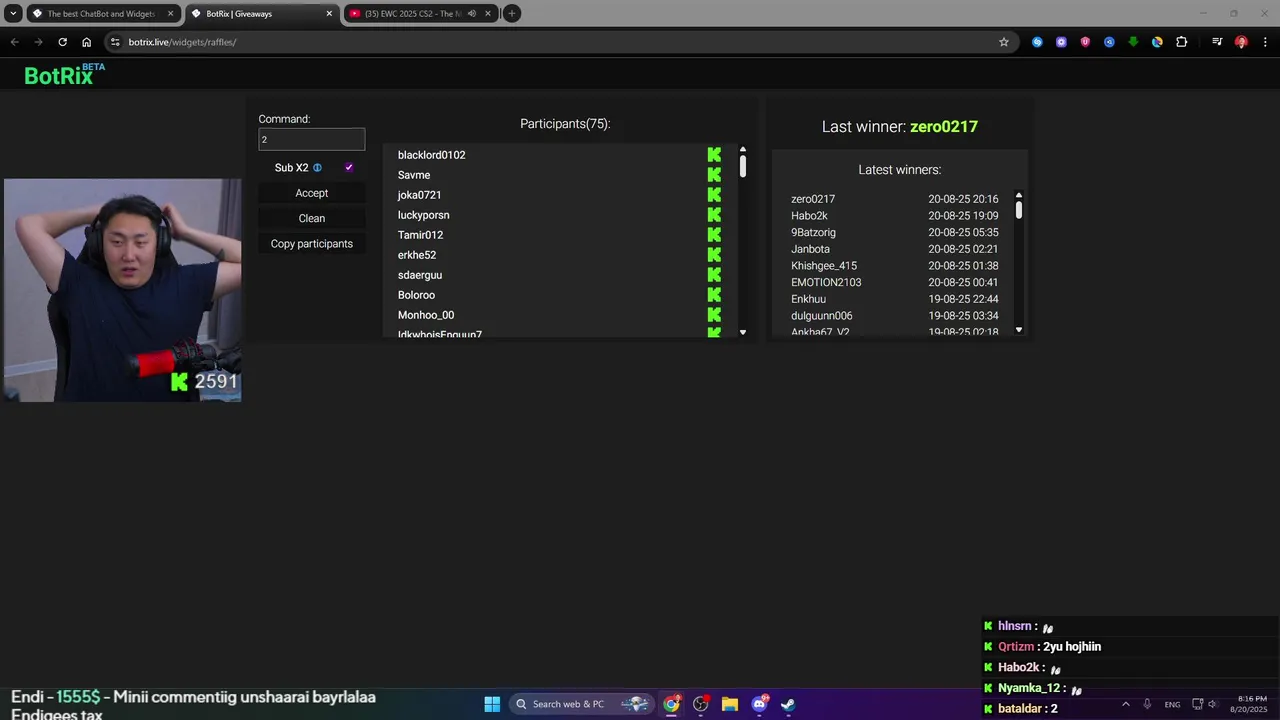Open the browser profile avatar

click(x=1241, y=42)
